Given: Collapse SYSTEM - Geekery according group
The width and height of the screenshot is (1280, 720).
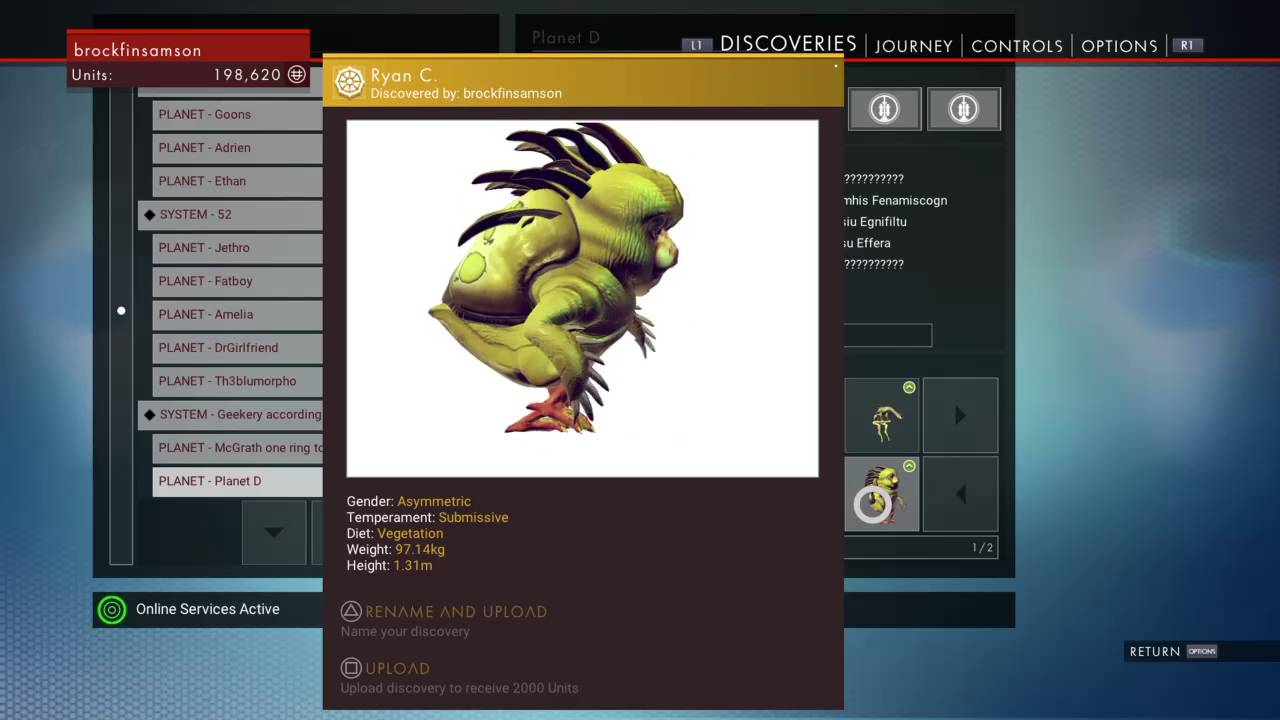Looking at the screenshot, I should click(230, 415).
